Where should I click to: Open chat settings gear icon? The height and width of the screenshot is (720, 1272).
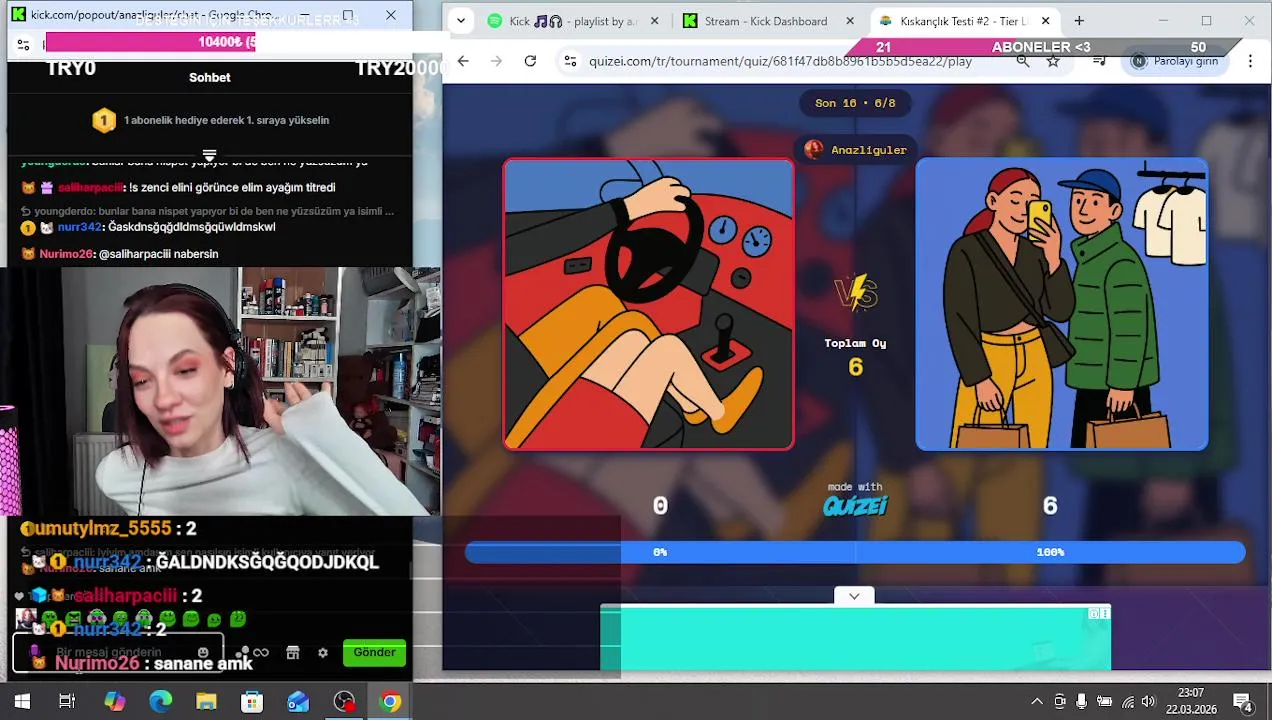click(323, 652)
